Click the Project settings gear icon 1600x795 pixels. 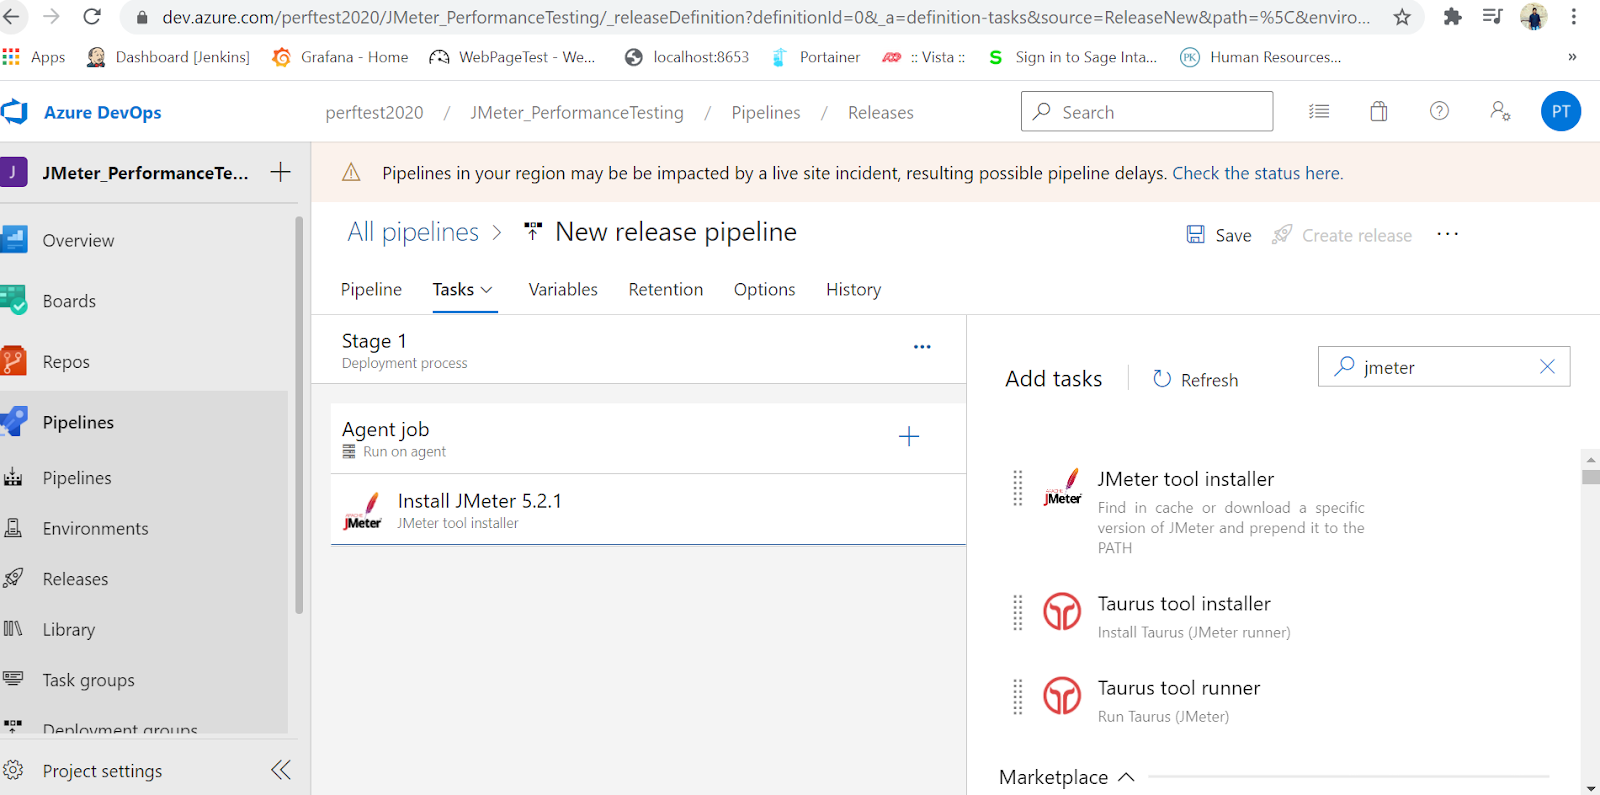pyautogui.click(x=13, y=770)
